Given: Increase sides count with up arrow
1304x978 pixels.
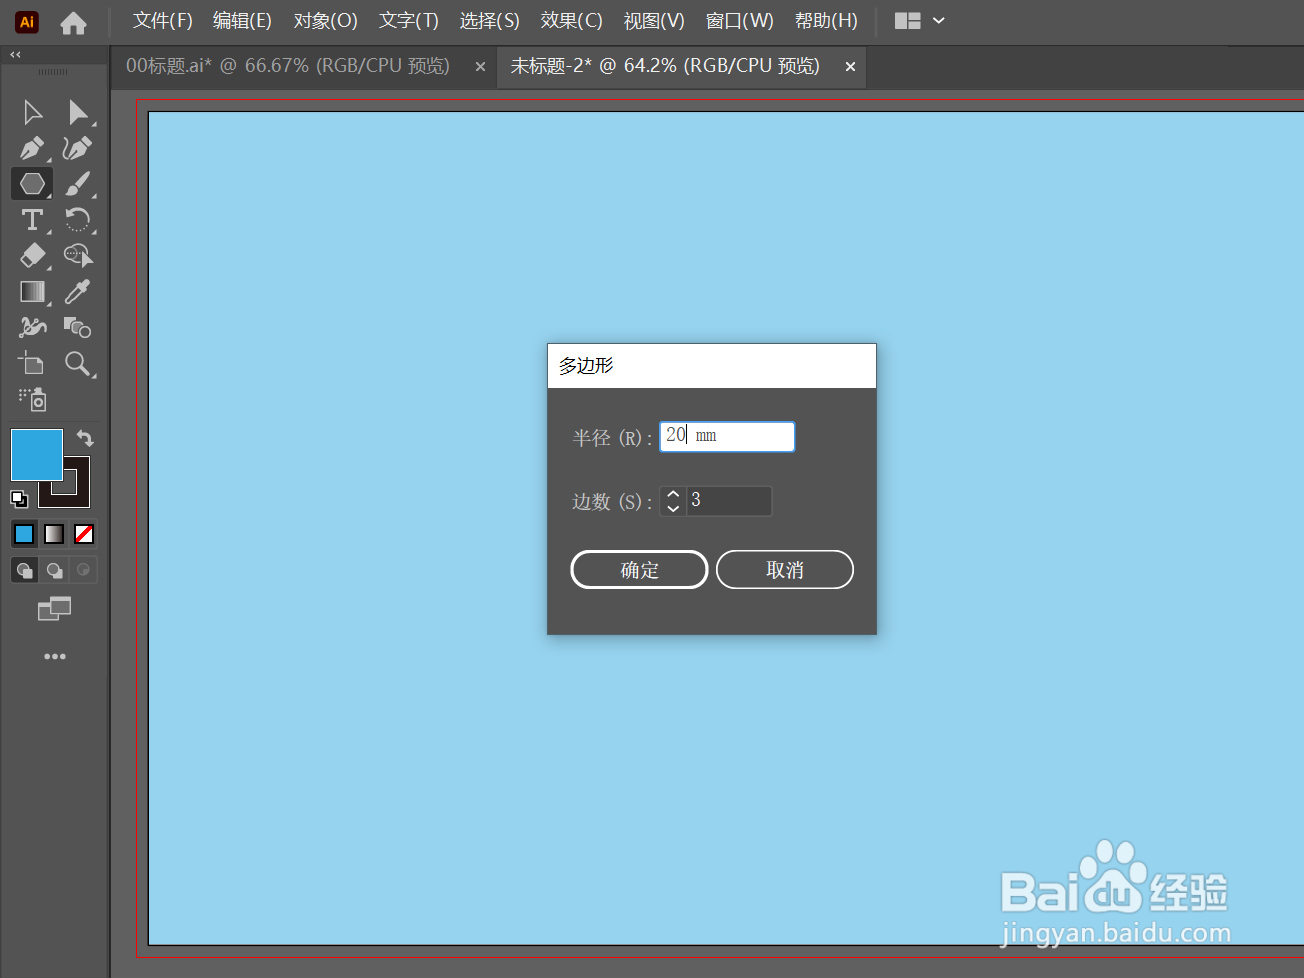Looking at the screenshot, I should (x=673, y=494).
